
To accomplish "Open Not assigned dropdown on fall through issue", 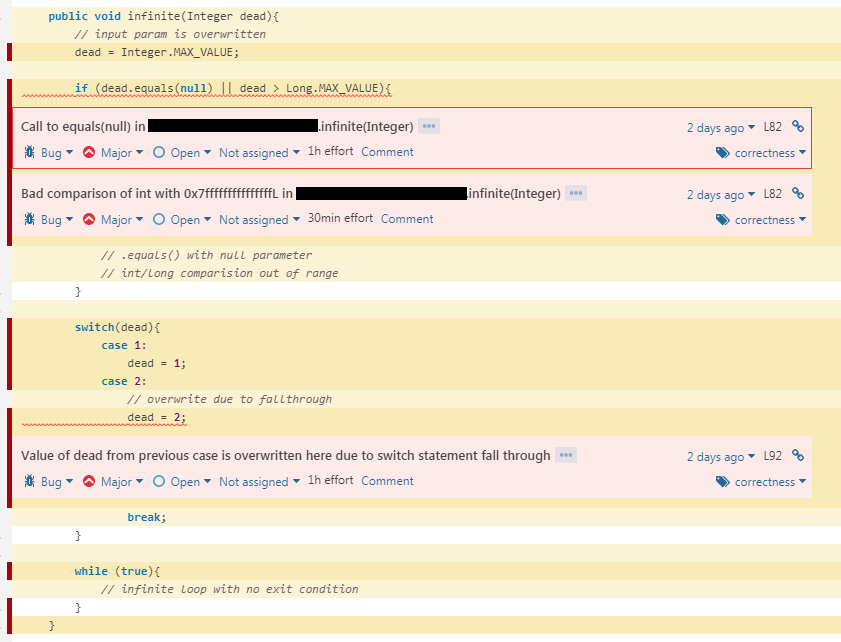I will click(259, 482).
